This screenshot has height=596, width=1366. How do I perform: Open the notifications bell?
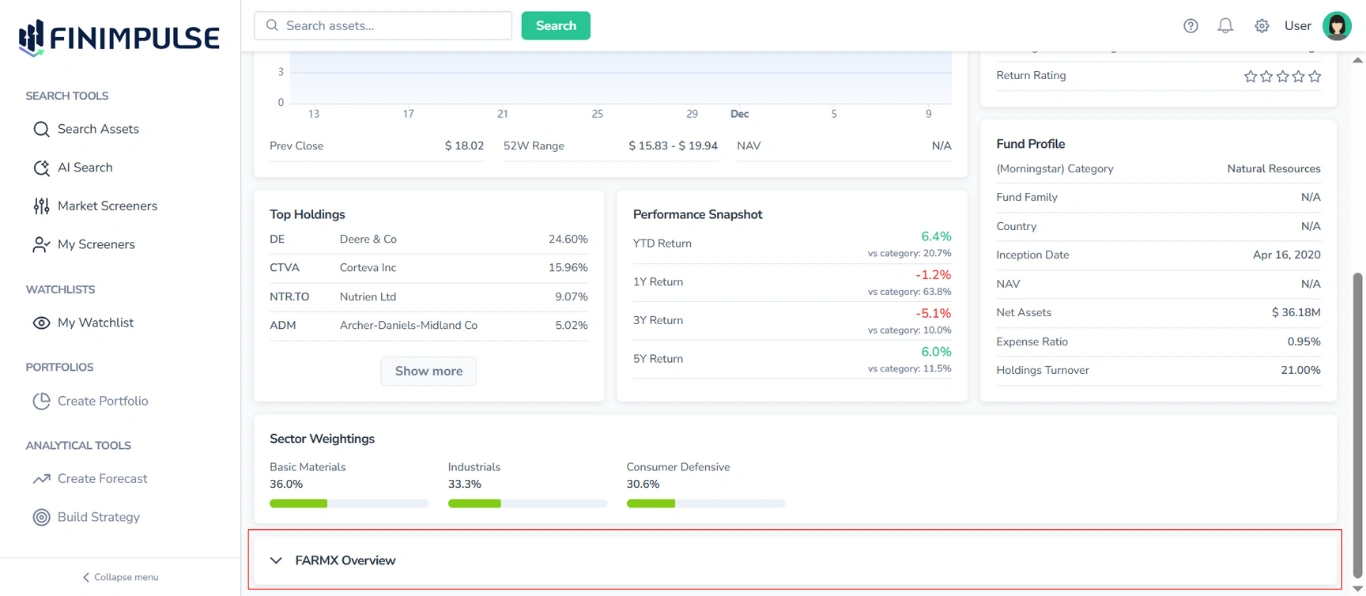click(1225, 25)
